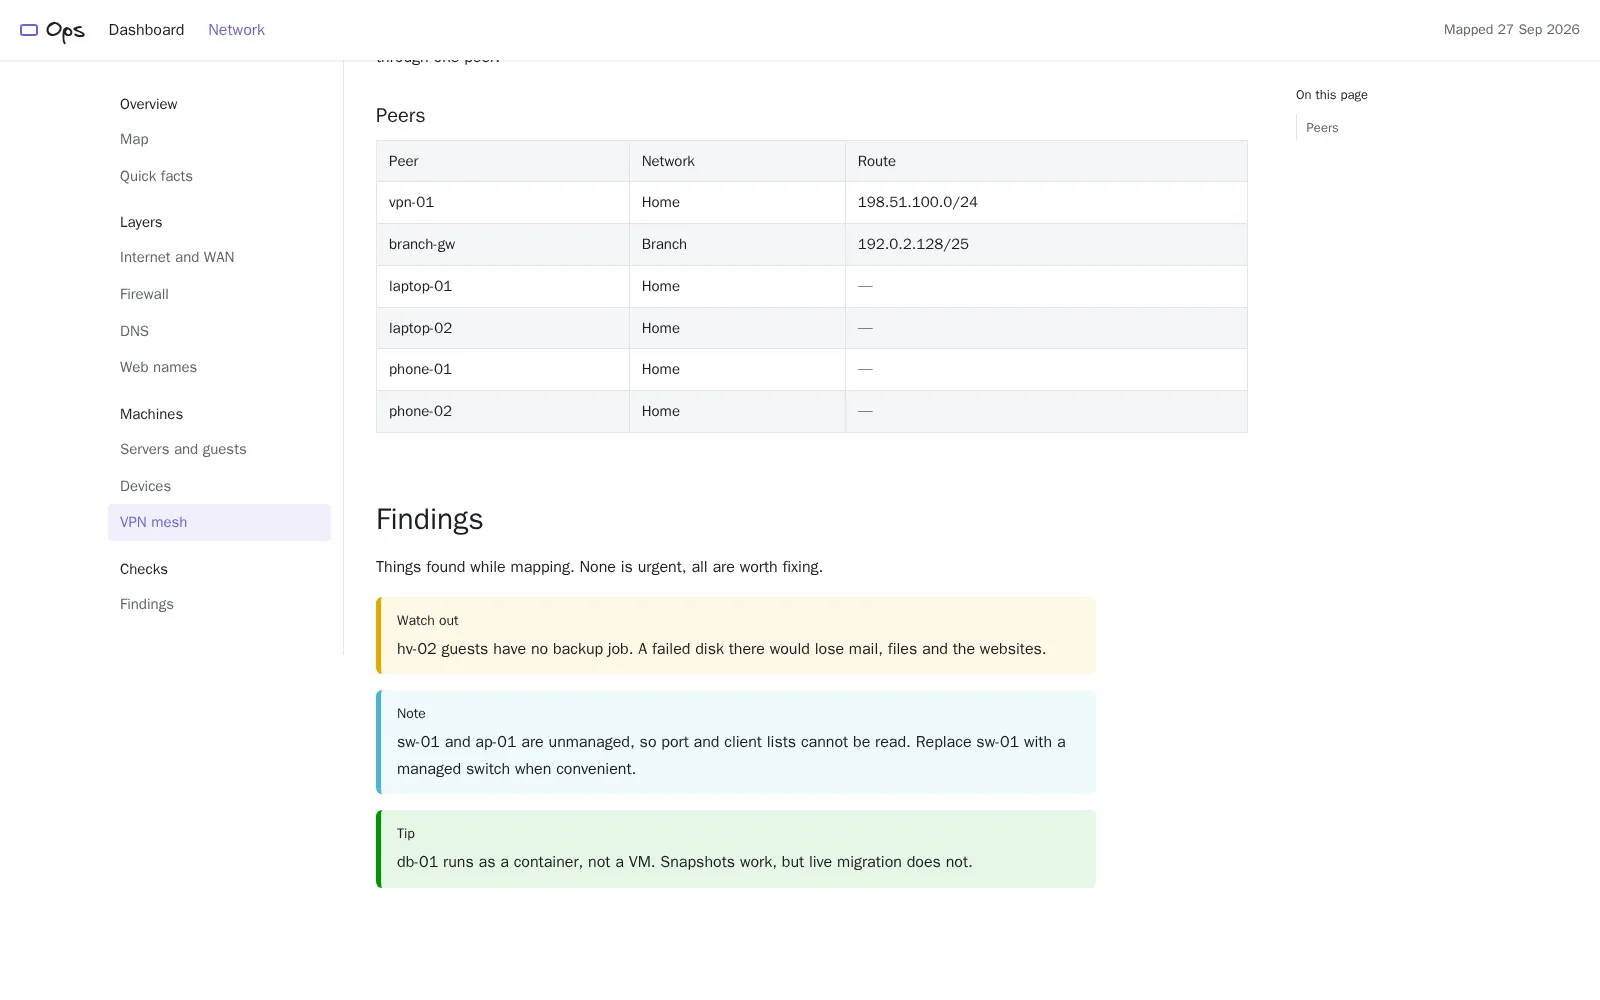Open the Network nav item
This screenshot has width=1600, height=1000.
point(236,30)
